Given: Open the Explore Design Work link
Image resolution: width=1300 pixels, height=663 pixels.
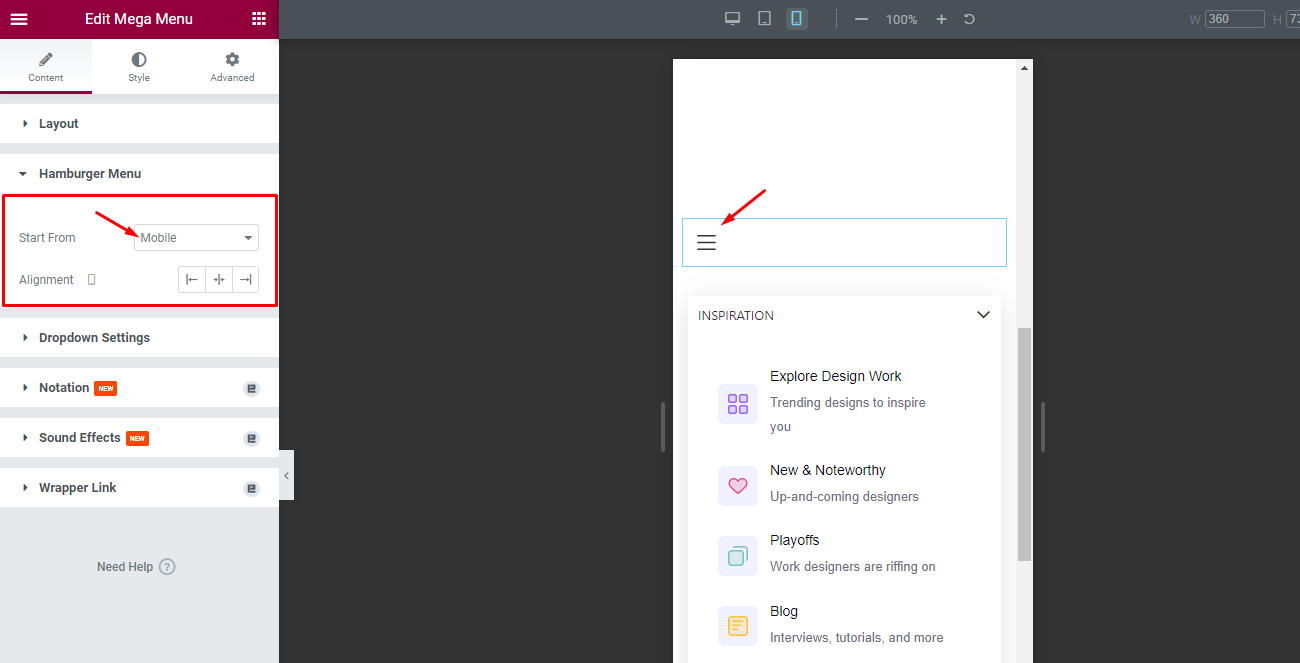Looking at the screenshot, I should click(835, 376).
